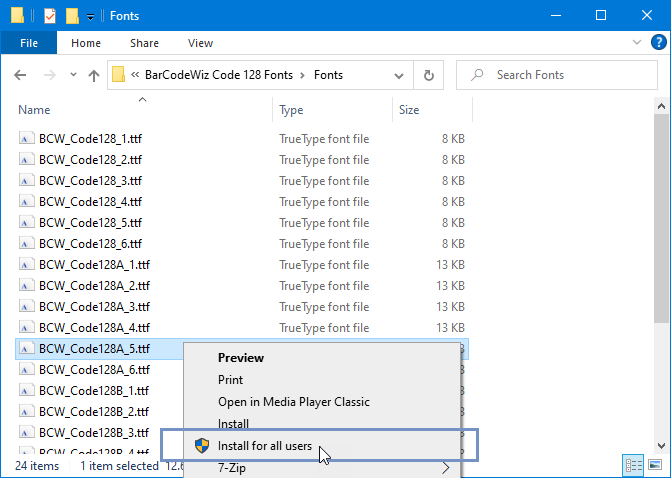Screen dimensions: 671x478
Task: Select BCW_Code128_1.ttf file
Action: (x=90, y=139)
